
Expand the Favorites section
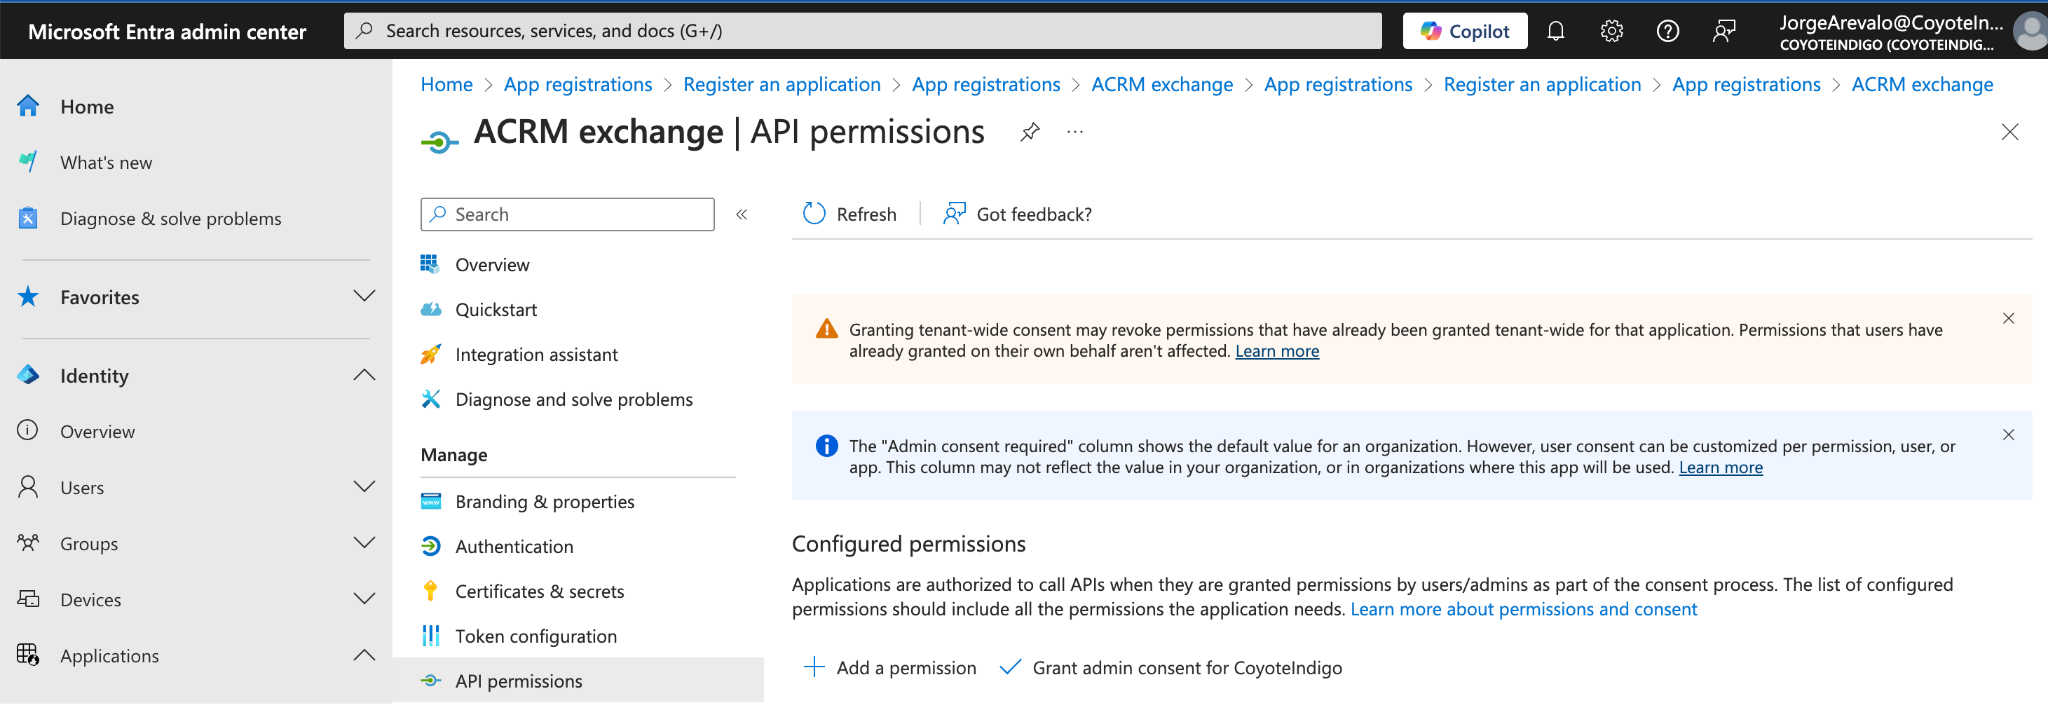point(364,296)
